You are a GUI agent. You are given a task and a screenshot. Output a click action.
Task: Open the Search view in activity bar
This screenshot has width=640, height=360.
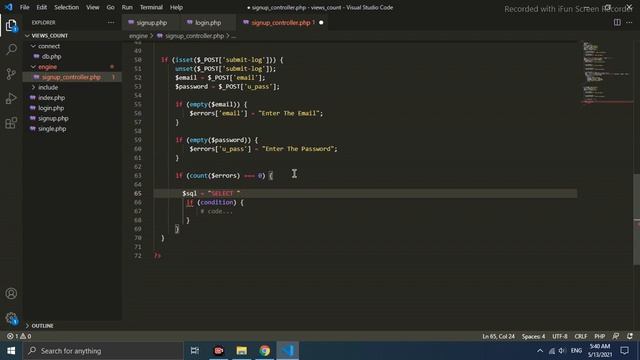point(11,50)
